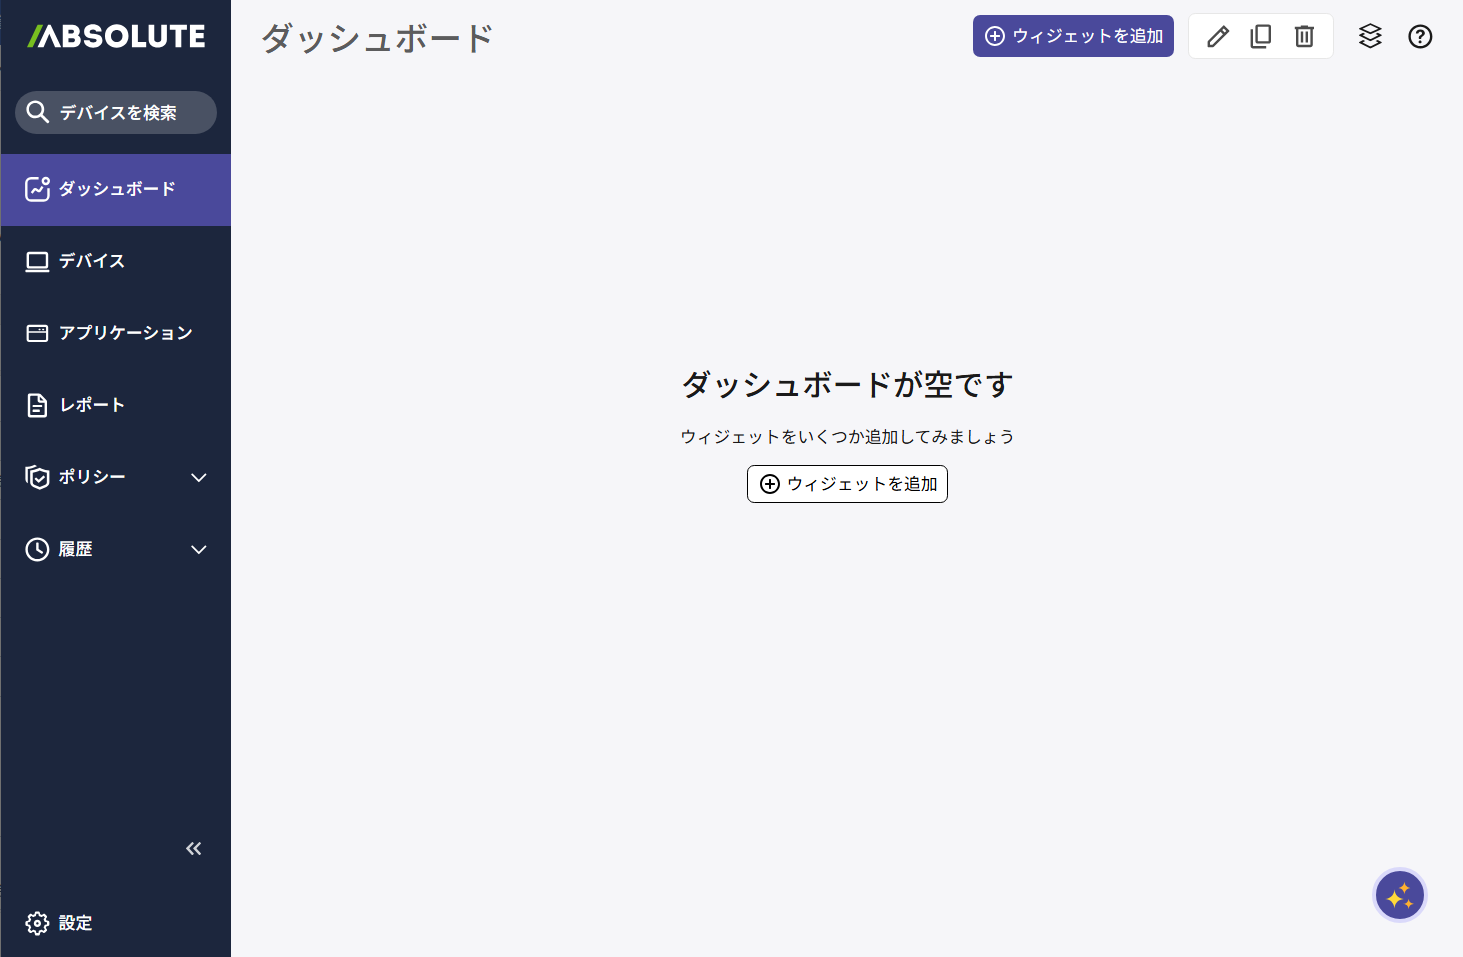Click the デバイスを検索 search field
This screenshot has width=1463, height=957.
pyautogui.click(x=116, y=112)
